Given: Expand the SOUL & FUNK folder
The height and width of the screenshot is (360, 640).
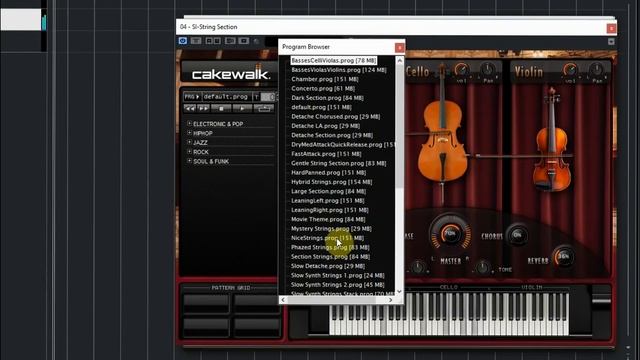Looking at the screenshot, I should click(x=189, y=161).
